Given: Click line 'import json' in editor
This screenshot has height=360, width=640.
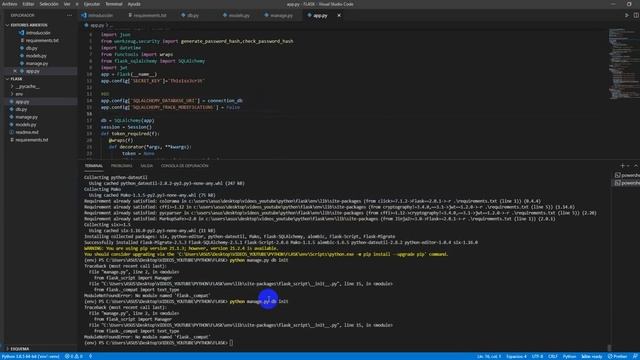Looking at the screenshot, I should (116, 35).
